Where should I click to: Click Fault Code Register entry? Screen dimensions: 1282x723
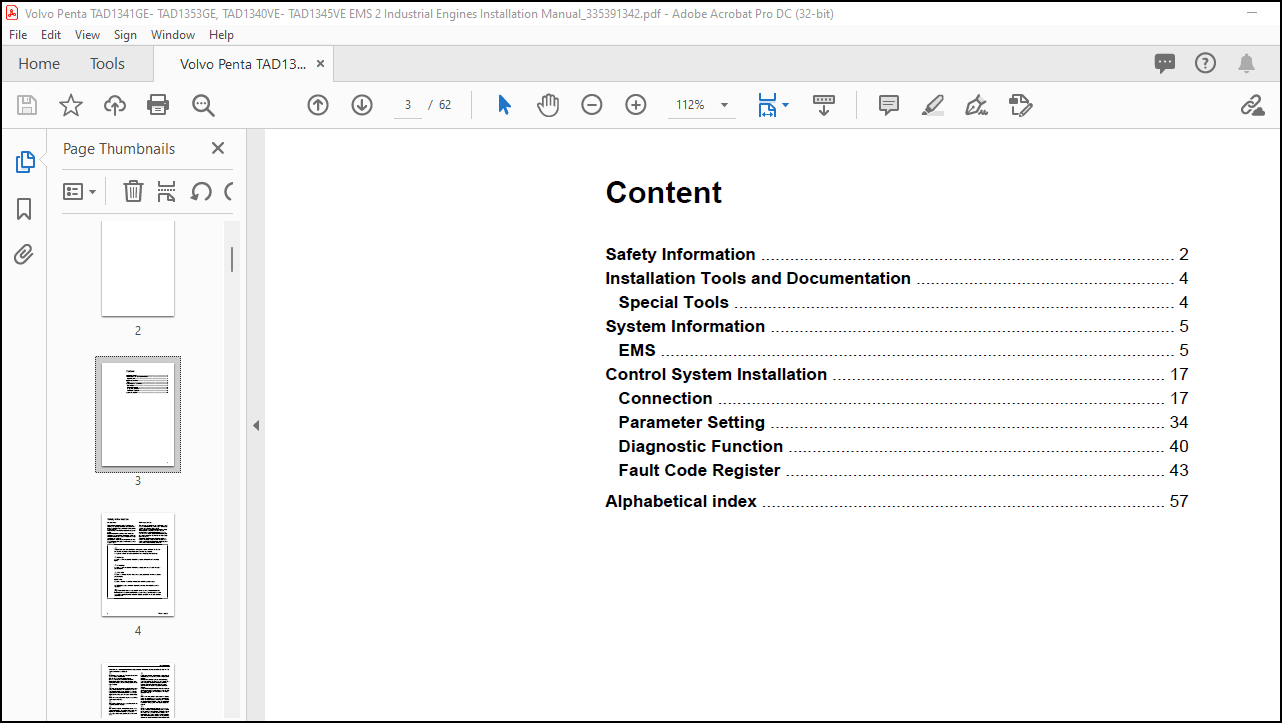click(x=903, y=470)
